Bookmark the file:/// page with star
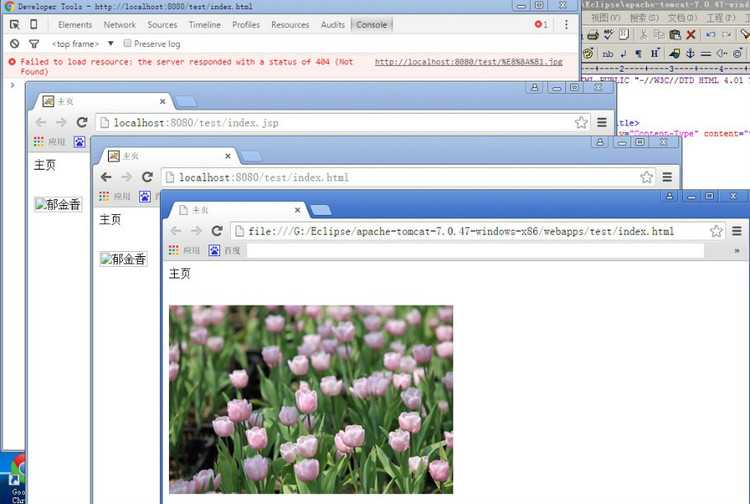The height and width of the screenshot is (504, 750). 716,231
